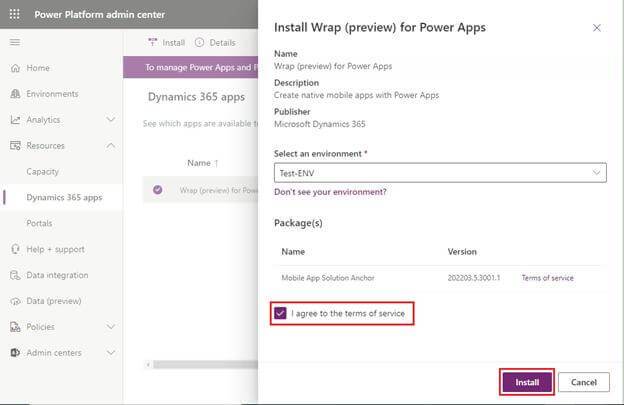
Task: Click the horizontal scrollbar under the apps list
Action: coord(200,364)
